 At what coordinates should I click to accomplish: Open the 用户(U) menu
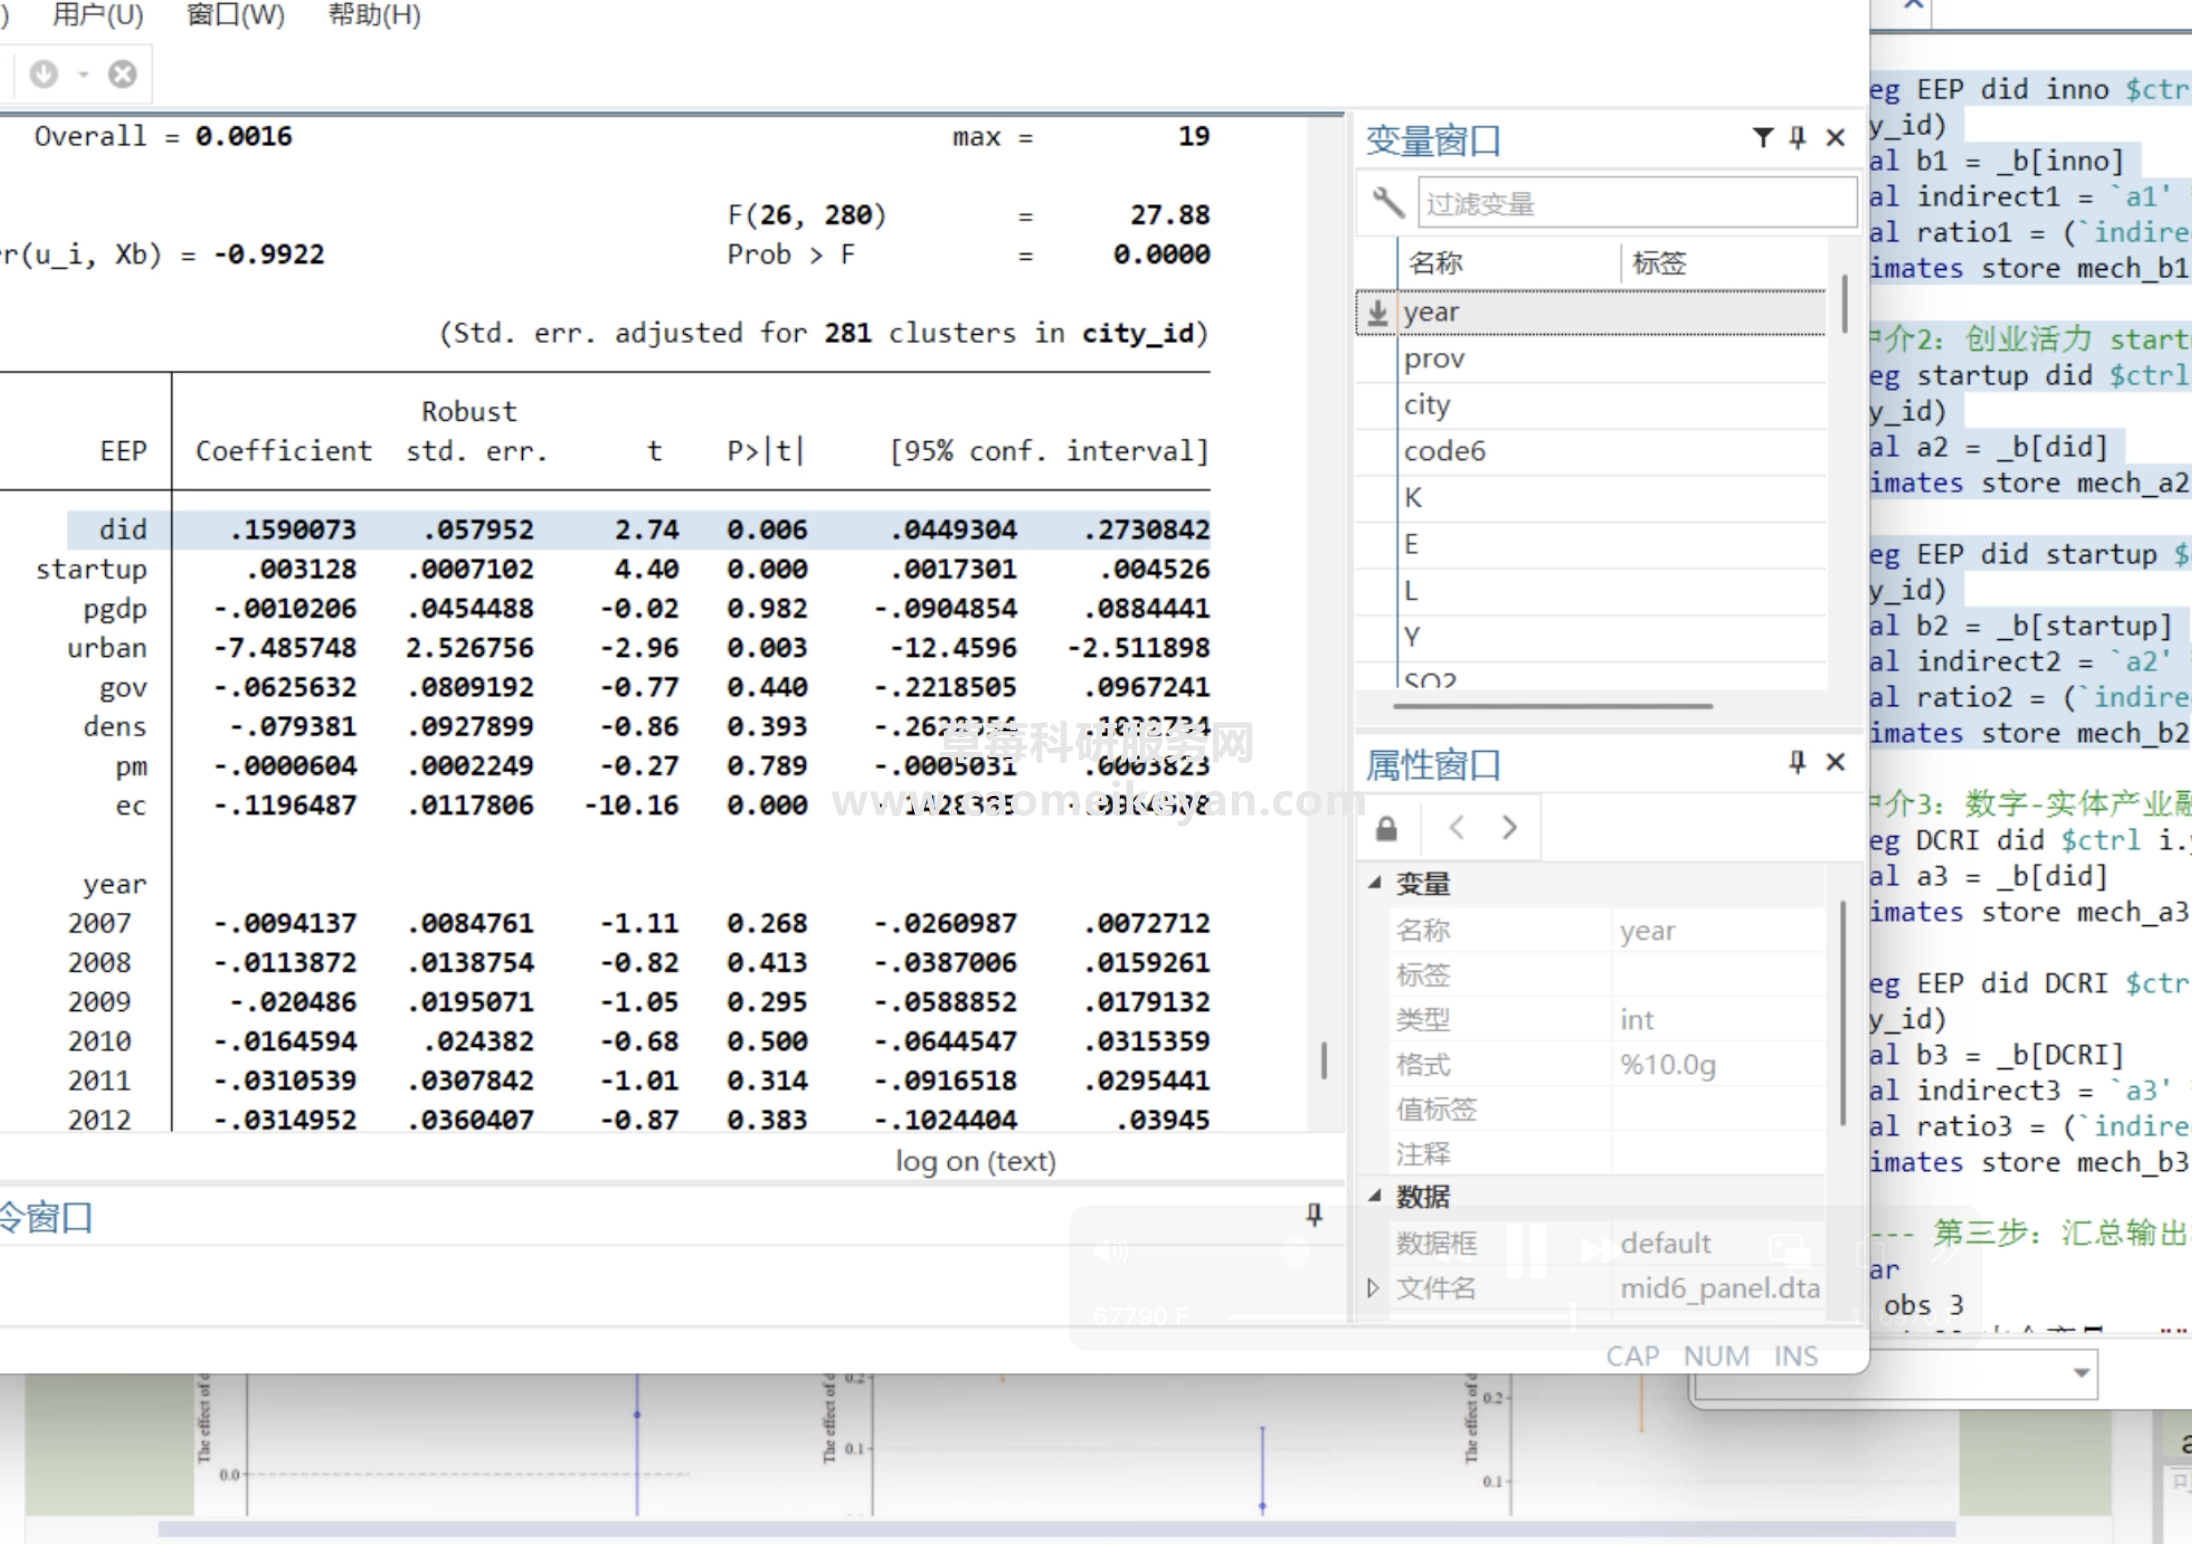pyautogui.click(x=97, y=15)
